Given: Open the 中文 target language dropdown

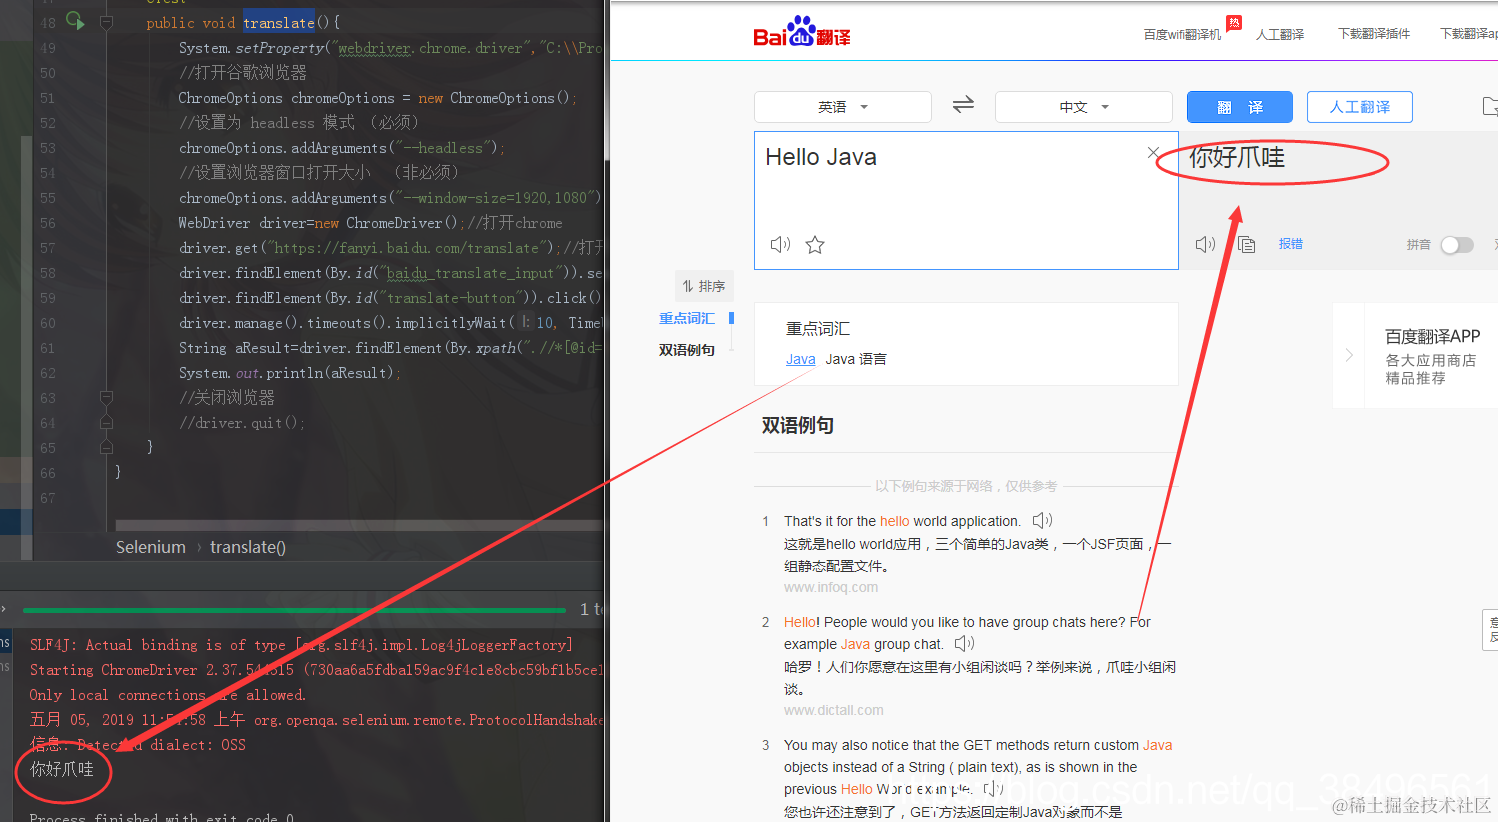Looking at the screenshot, I should [1084, 107].
